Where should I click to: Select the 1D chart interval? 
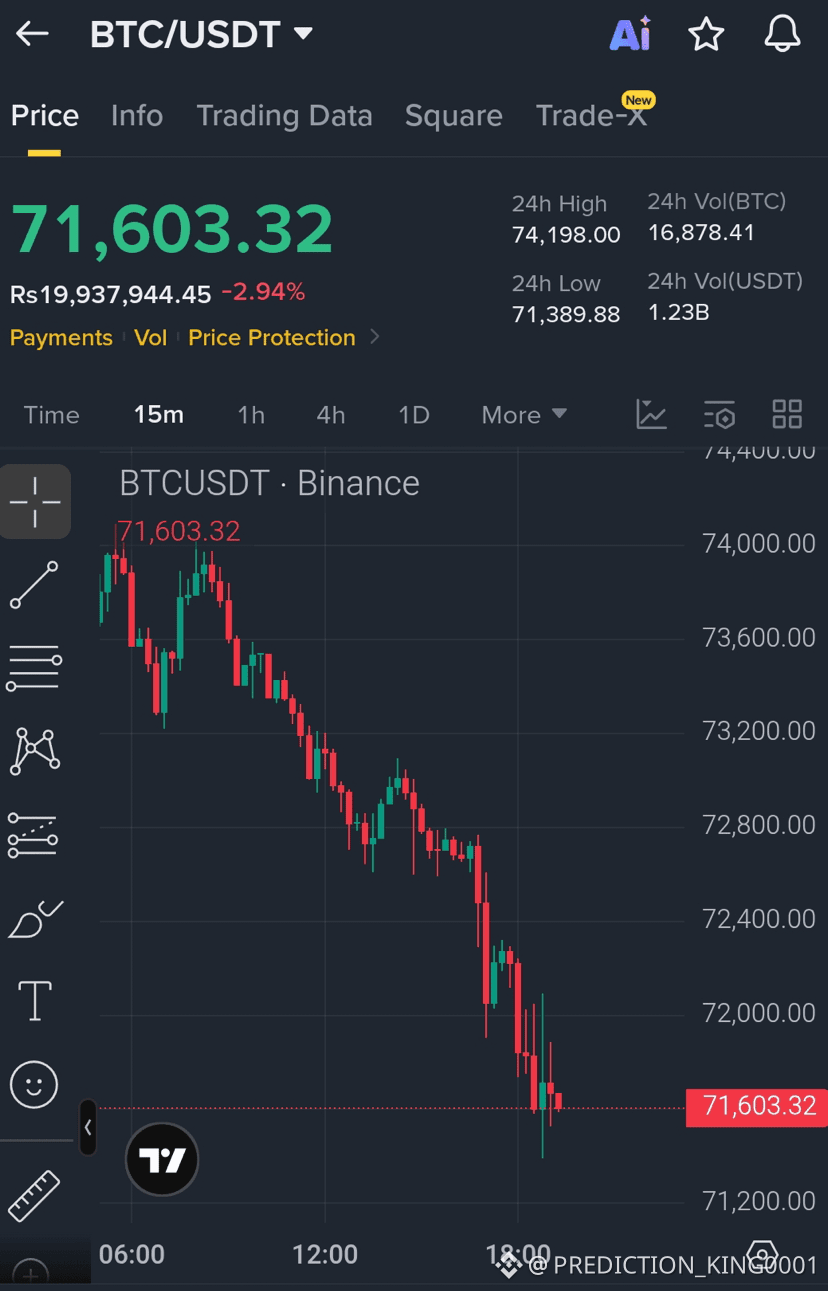click(x=414, y=415)
